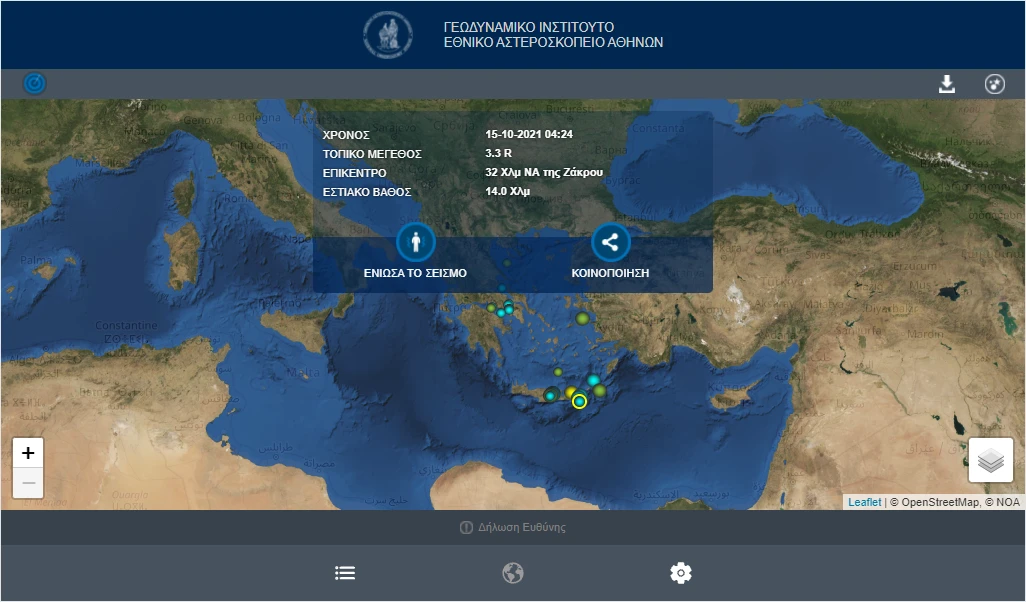Screen dimensions: 1026x602
Task: Click the "ΕΝΙΩΣΑ ΤΟ ΣΕΙΣΜΟ" person icon
Action: (416, 242)
